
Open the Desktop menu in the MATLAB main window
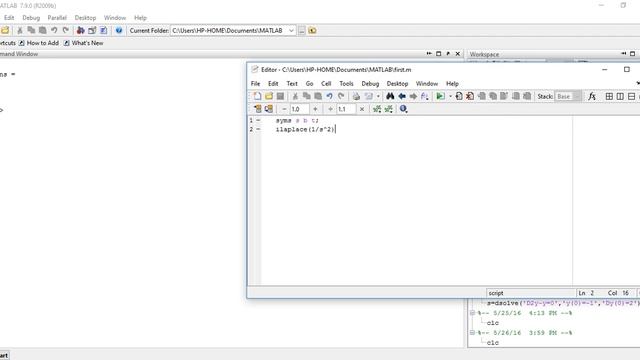point(85,18)
